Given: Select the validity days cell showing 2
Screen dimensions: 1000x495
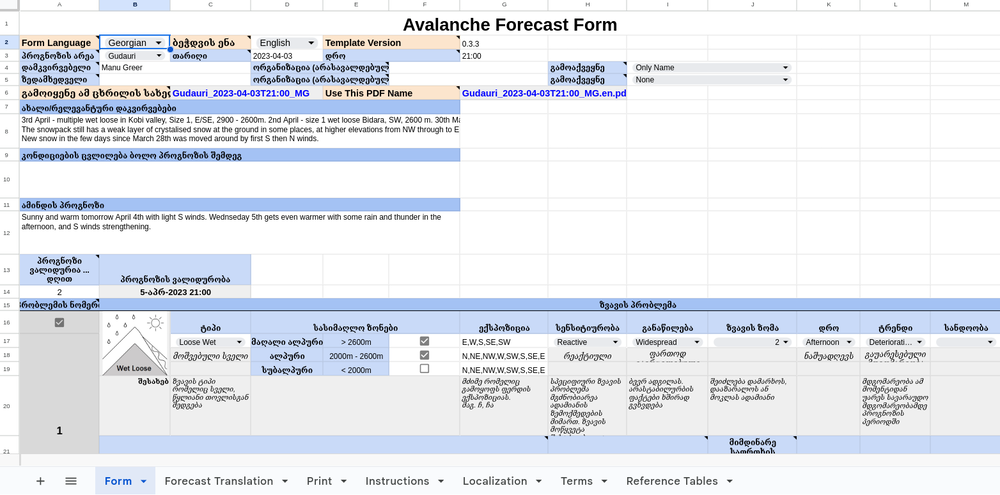Looking at the screenshot, I should click(x=59, y=292).
